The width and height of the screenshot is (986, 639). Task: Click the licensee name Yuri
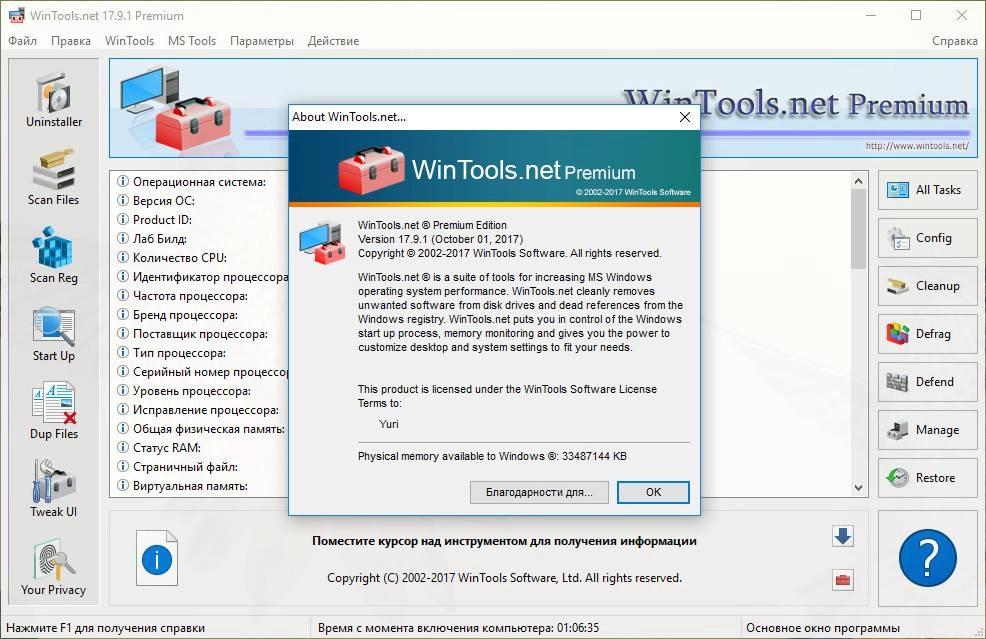tap(389, 424)
